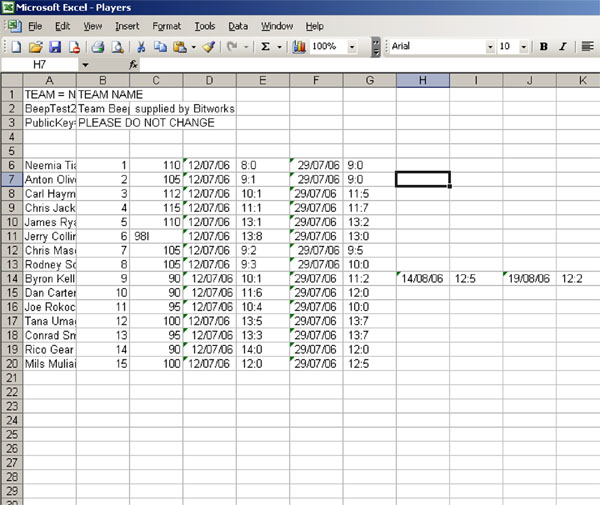Open the Arial font name dropdown
The width and height of the screenshot is (600, 505).
click(490, 47)
